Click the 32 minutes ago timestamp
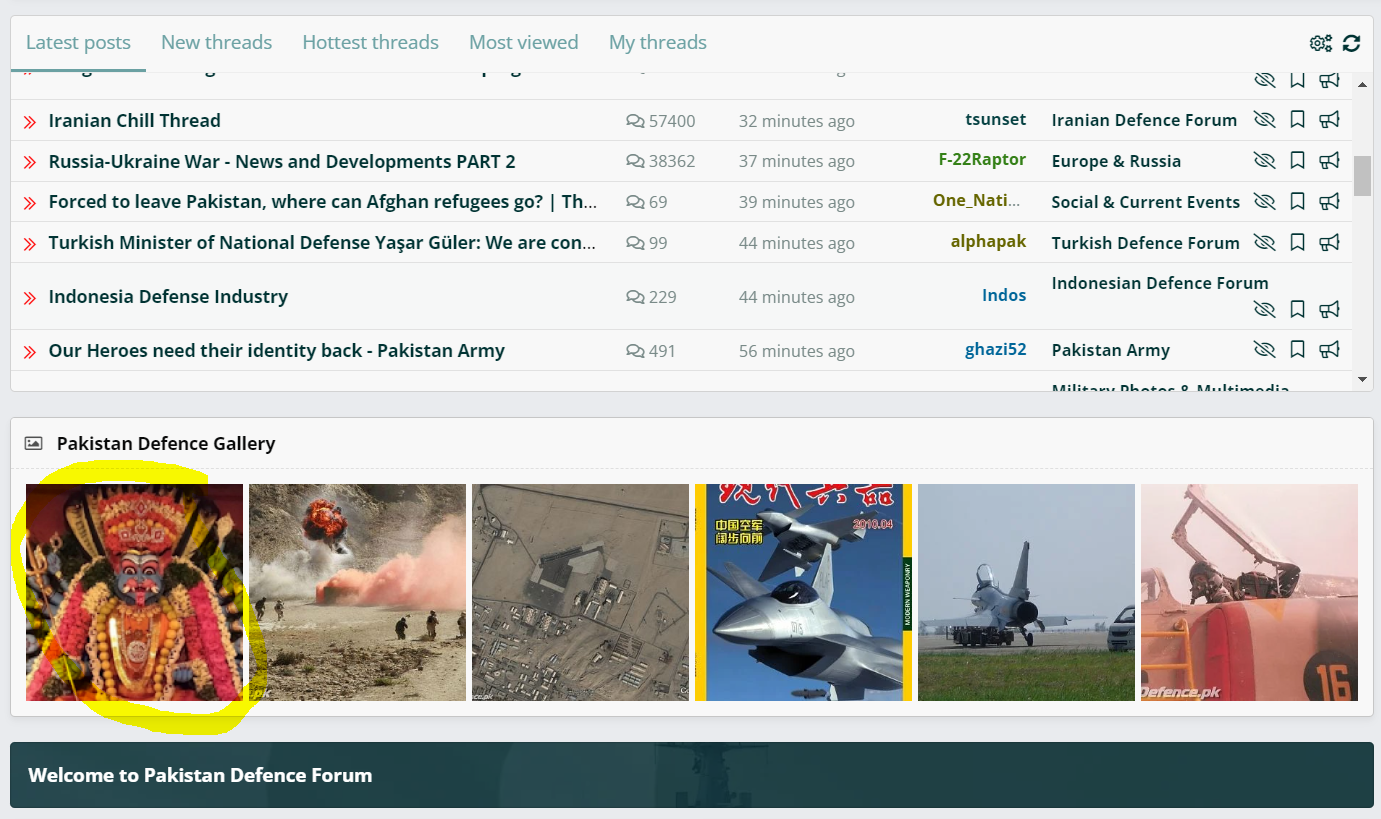 [x=797, y=121]
